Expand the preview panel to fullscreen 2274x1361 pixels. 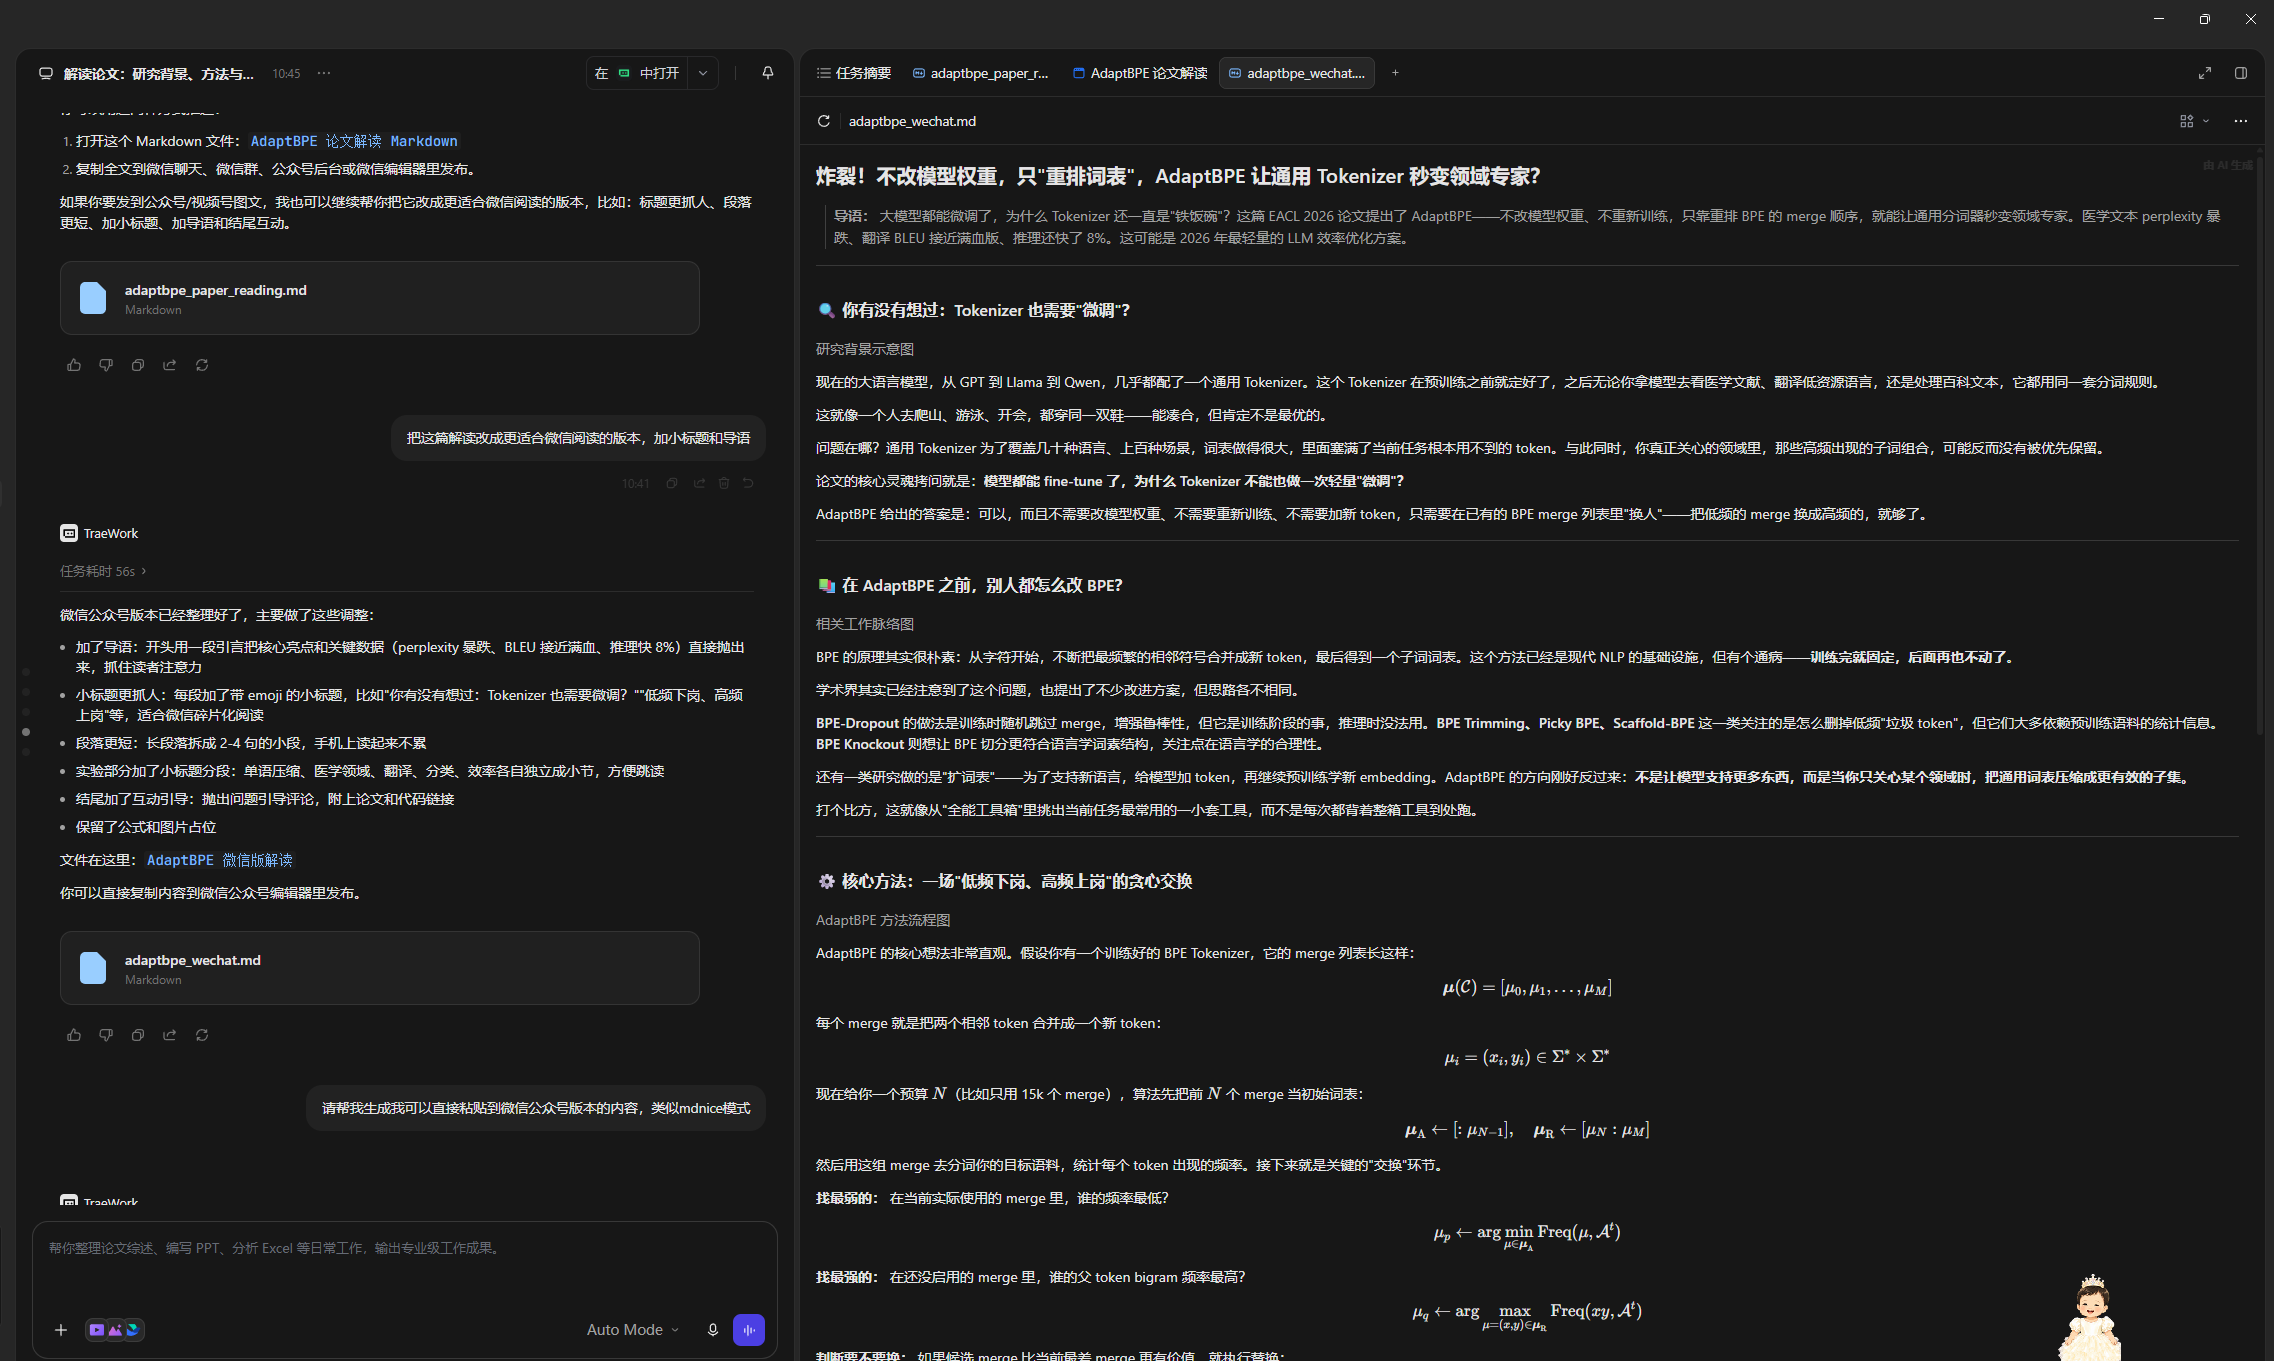(x=2205, y=73)
